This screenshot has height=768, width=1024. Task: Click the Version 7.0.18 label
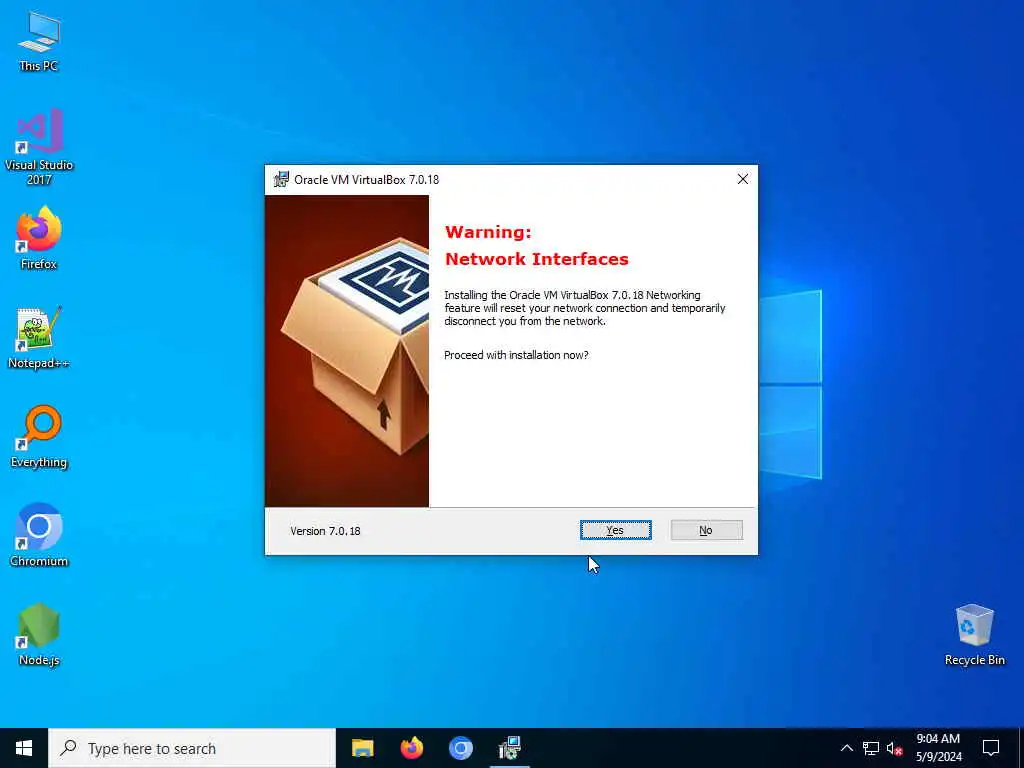[325, 531]
